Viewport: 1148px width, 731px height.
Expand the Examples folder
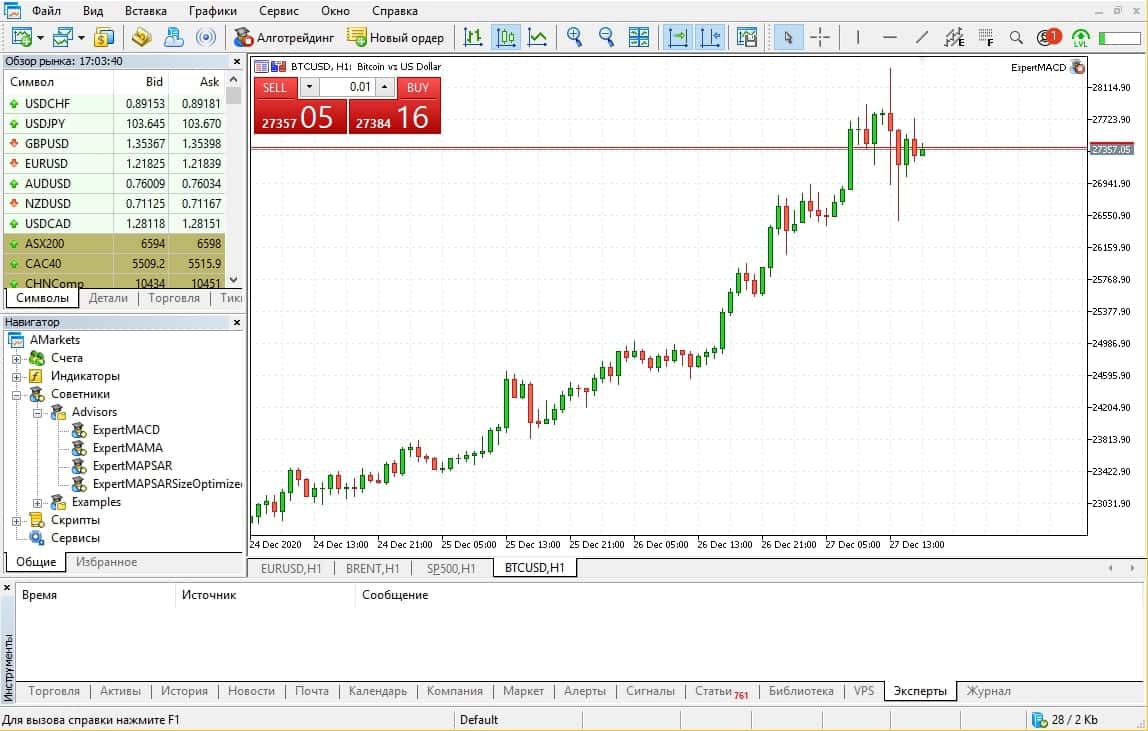coord(37,503)
